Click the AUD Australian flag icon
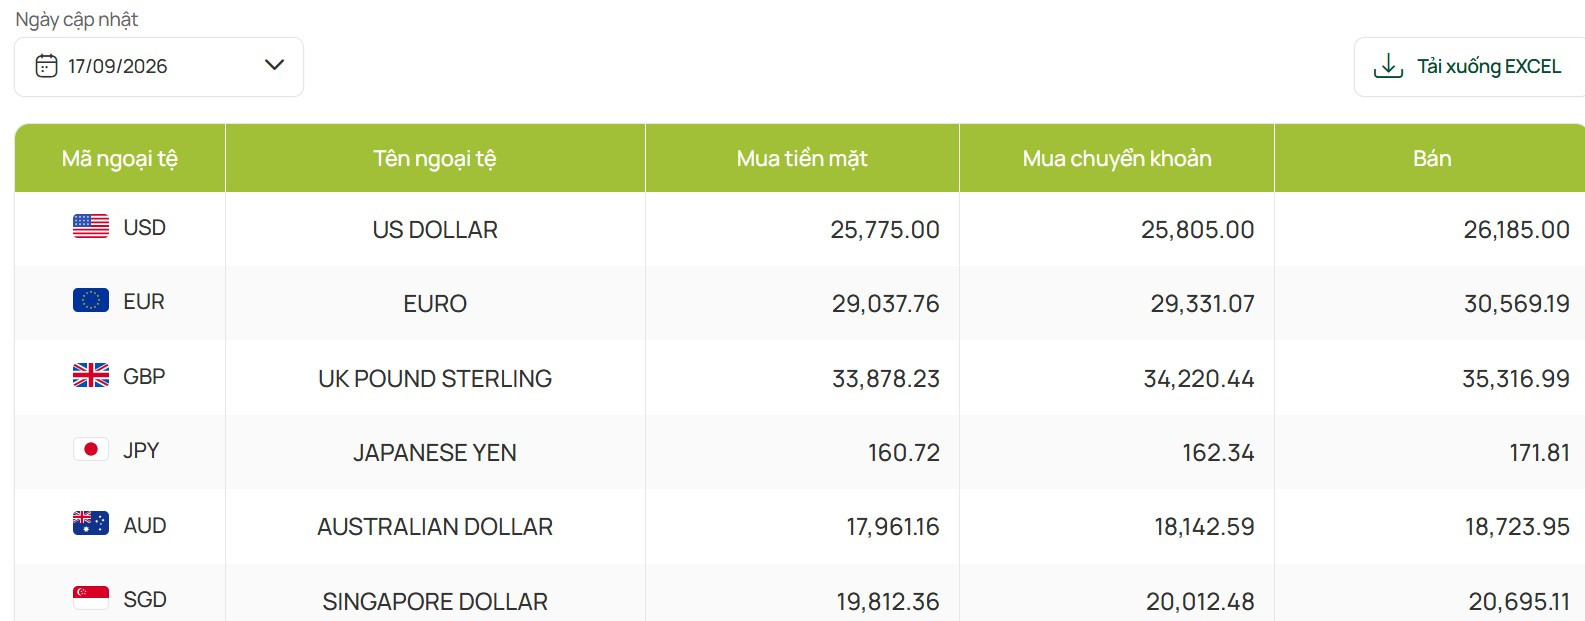Image resolution: width=1585 pixels, height=621 pixels. coord(91,523)
